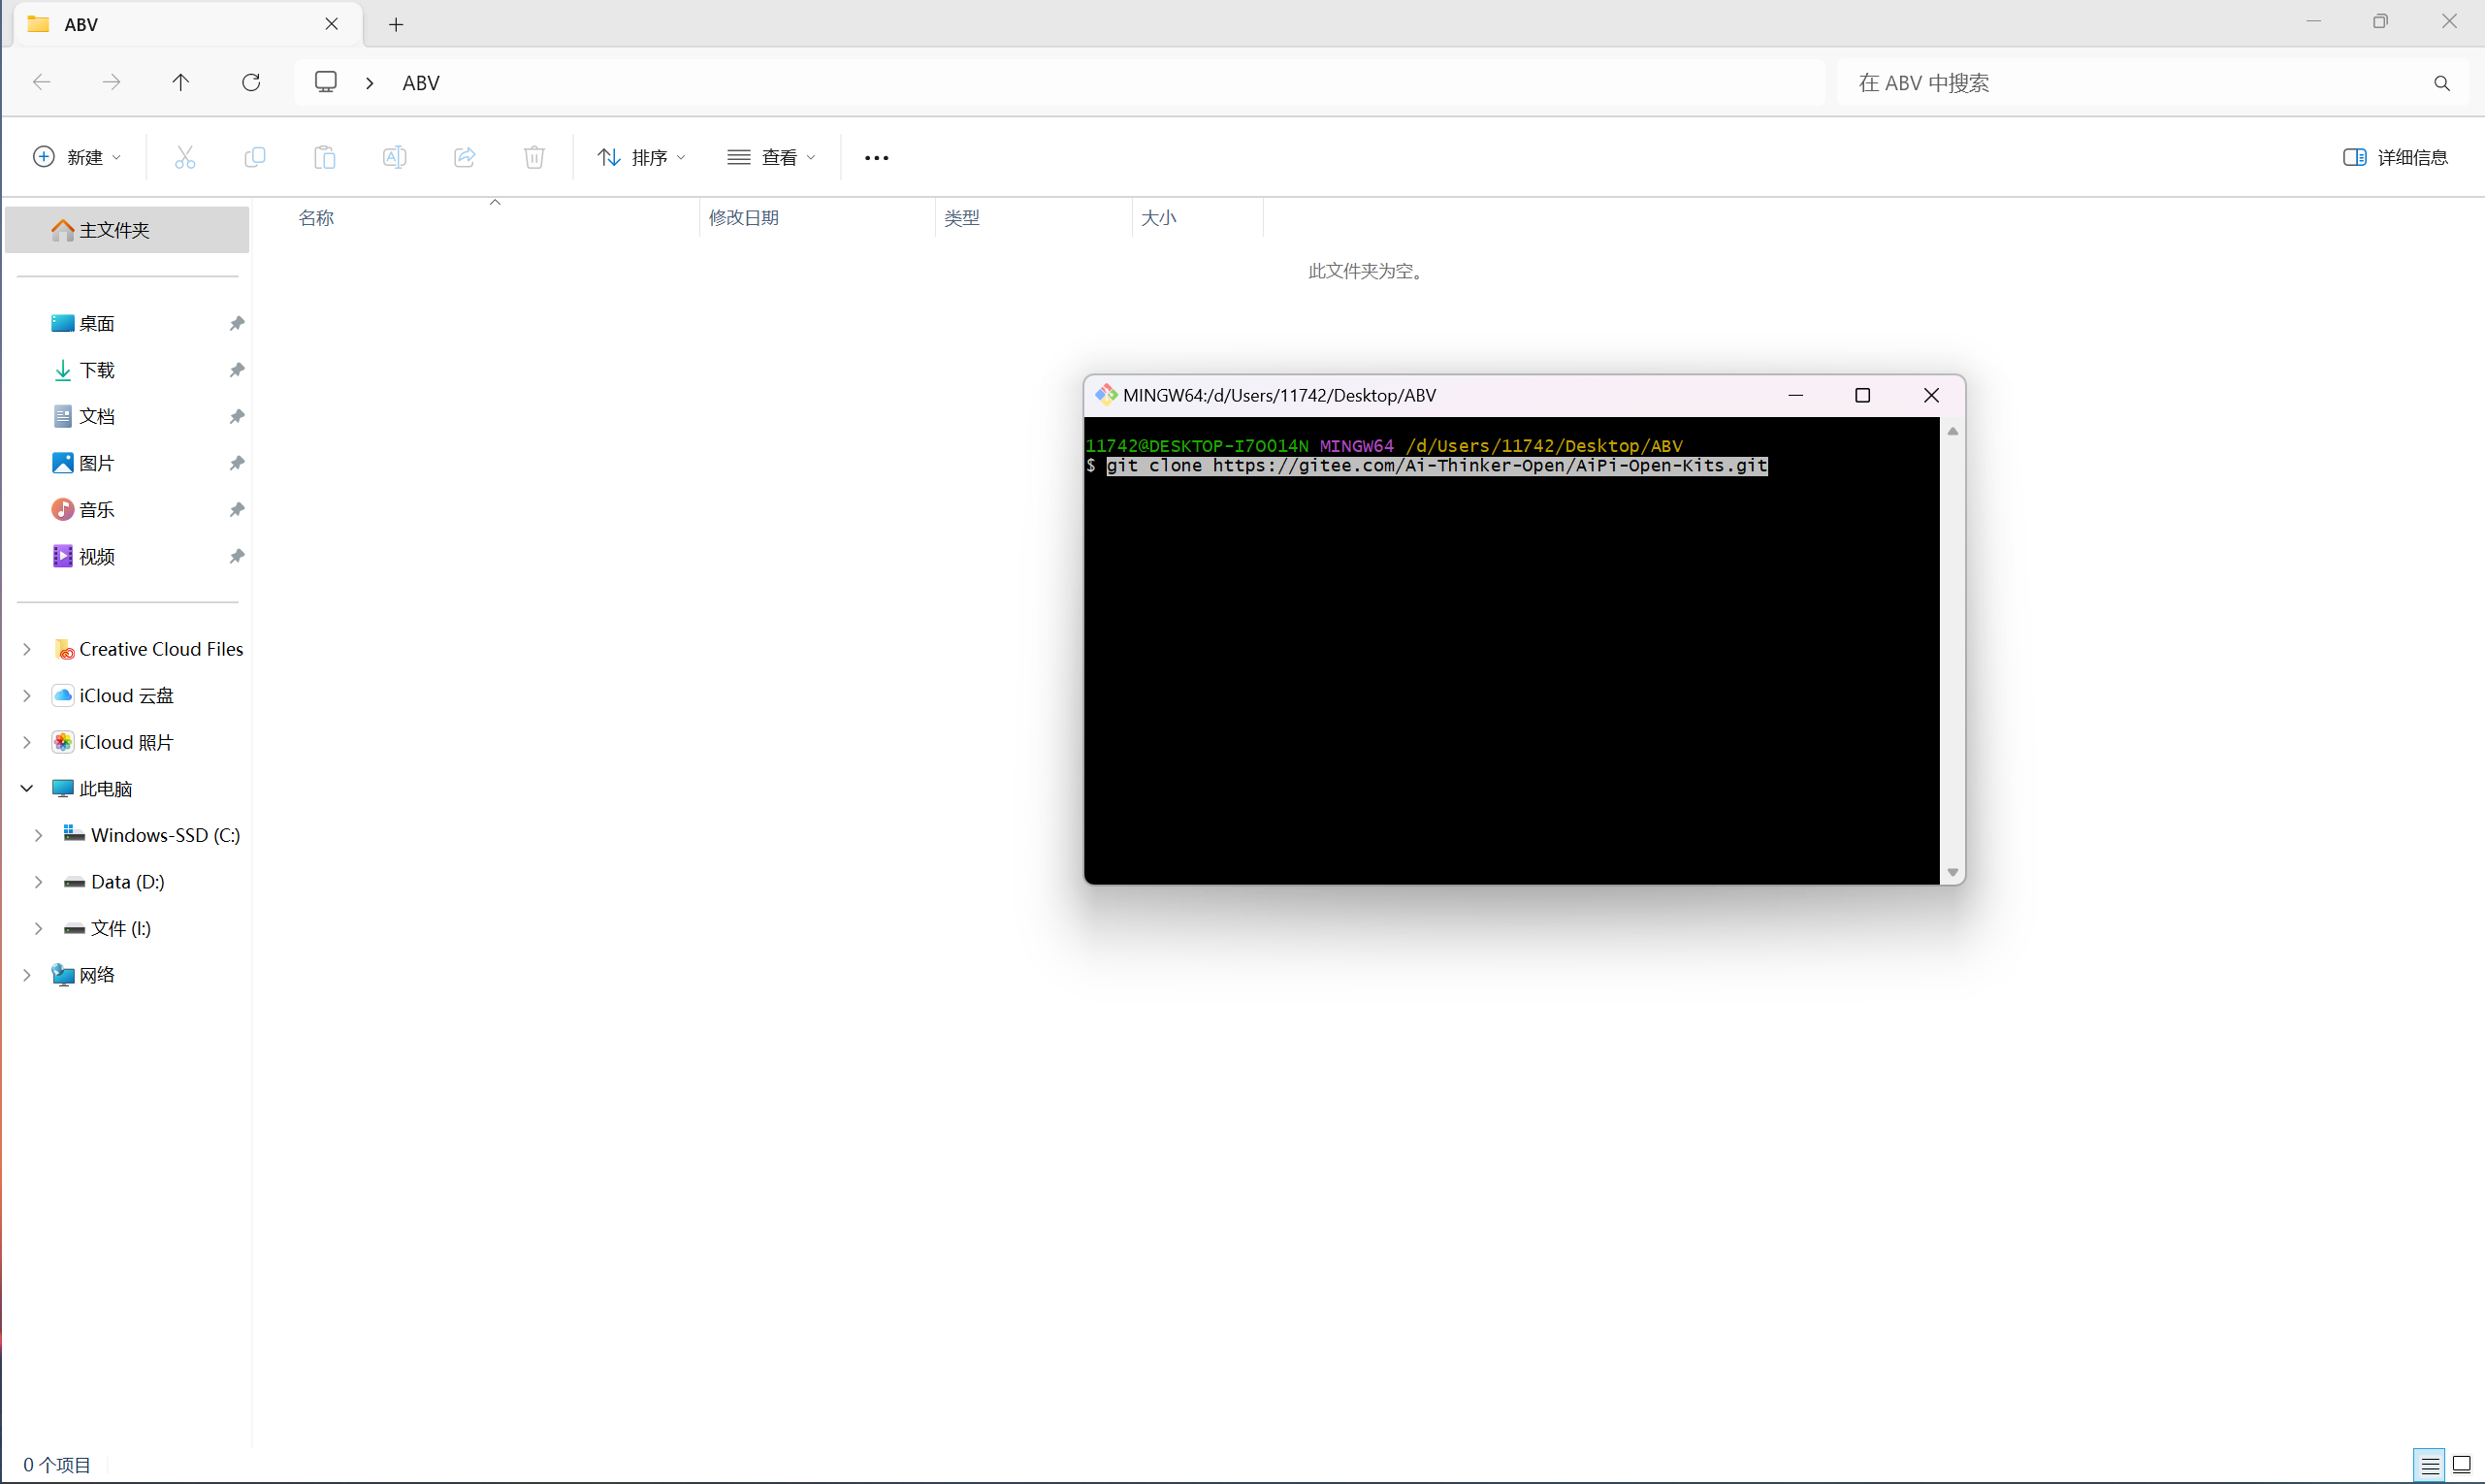Viewport: 2485px width, 1484px height.
Task: Click the Paste clipboard icon
Action: [325, 157]
